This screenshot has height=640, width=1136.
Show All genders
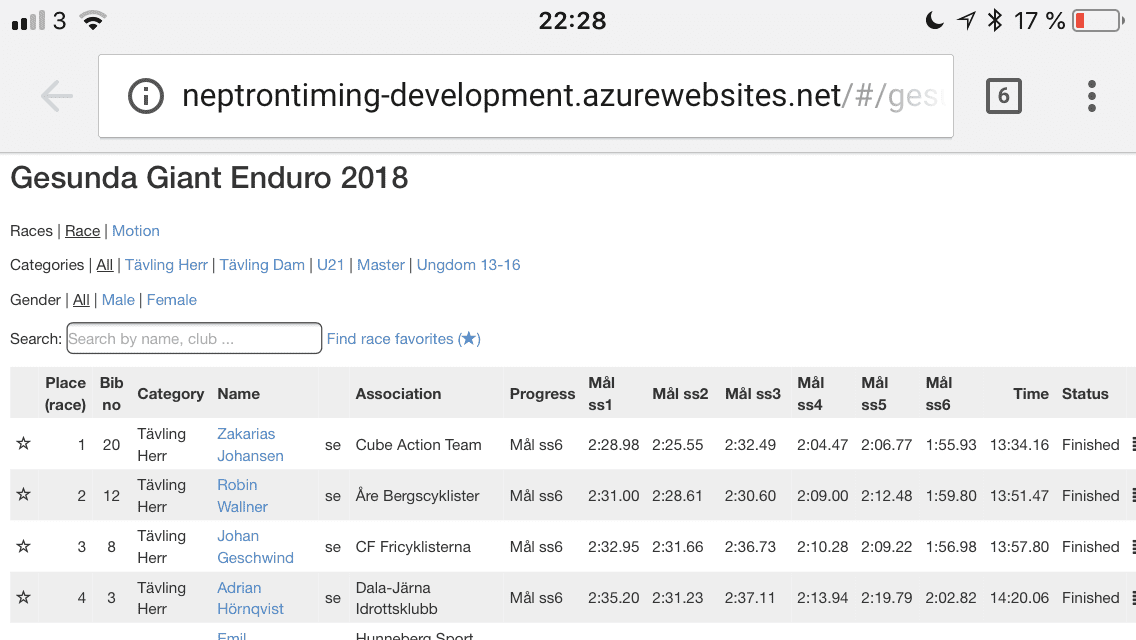pos(81,299)
